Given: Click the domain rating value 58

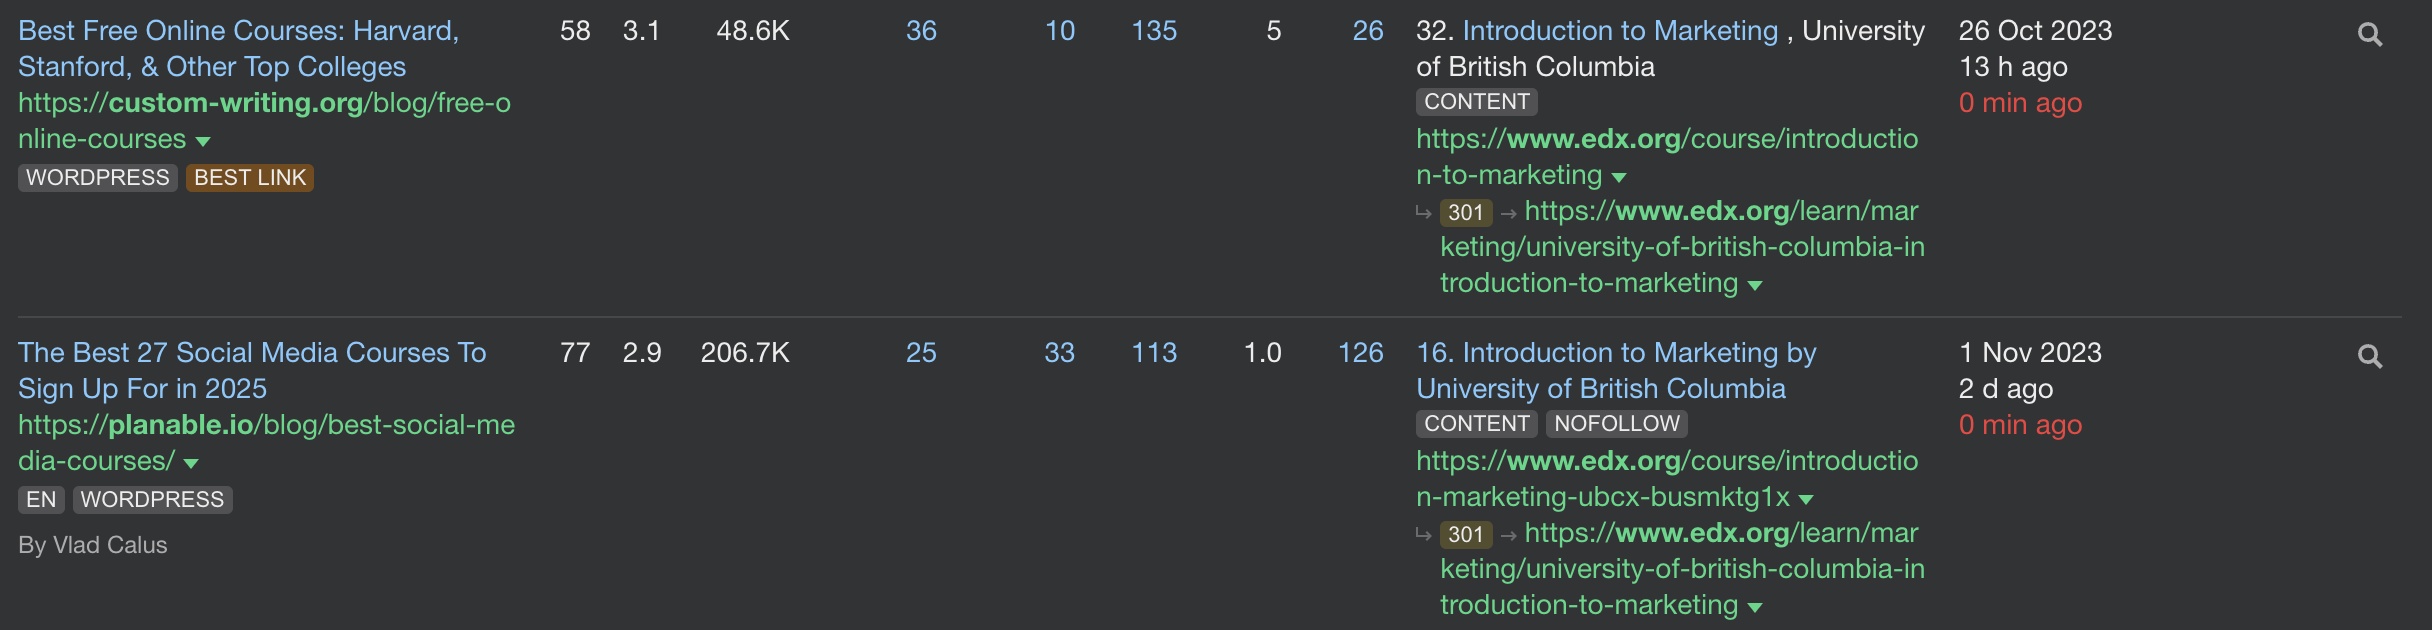Looking at the screenshot, I should (x=576, y=31).
